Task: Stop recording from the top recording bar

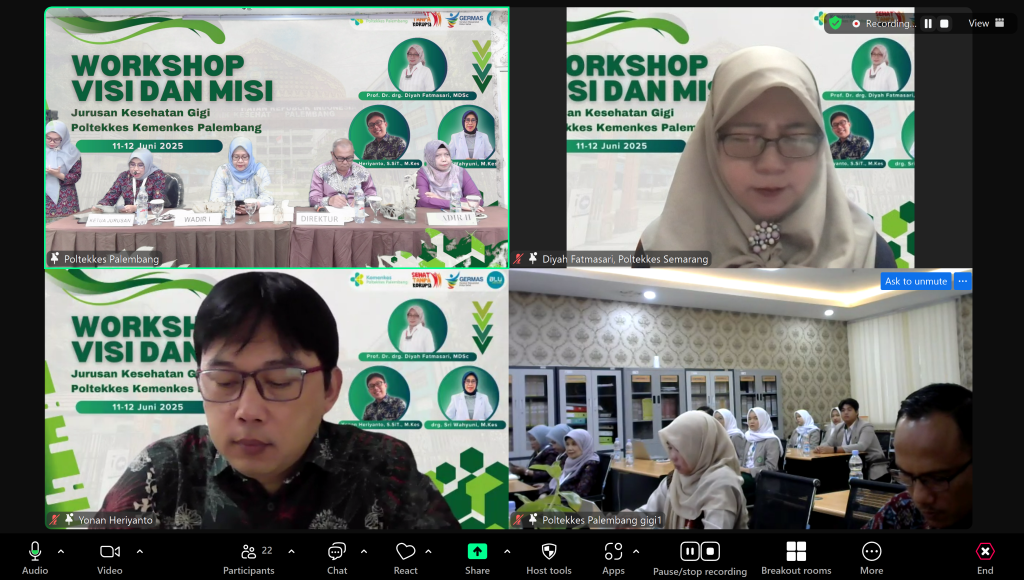Action: tap(945, 23)
